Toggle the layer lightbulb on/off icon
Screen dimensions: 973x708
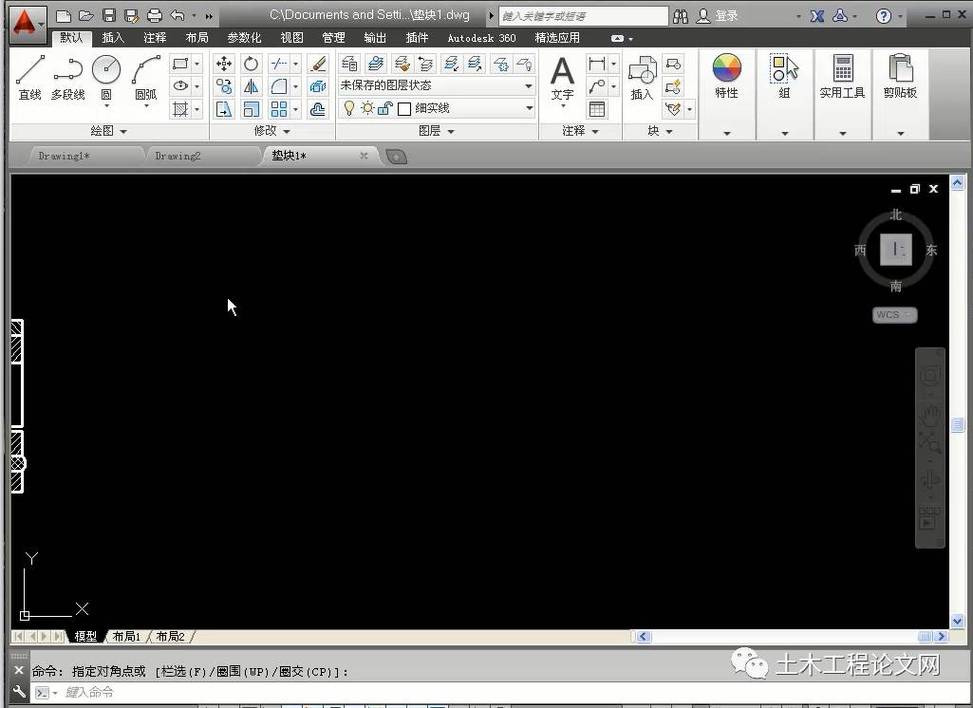coord(349,108)
